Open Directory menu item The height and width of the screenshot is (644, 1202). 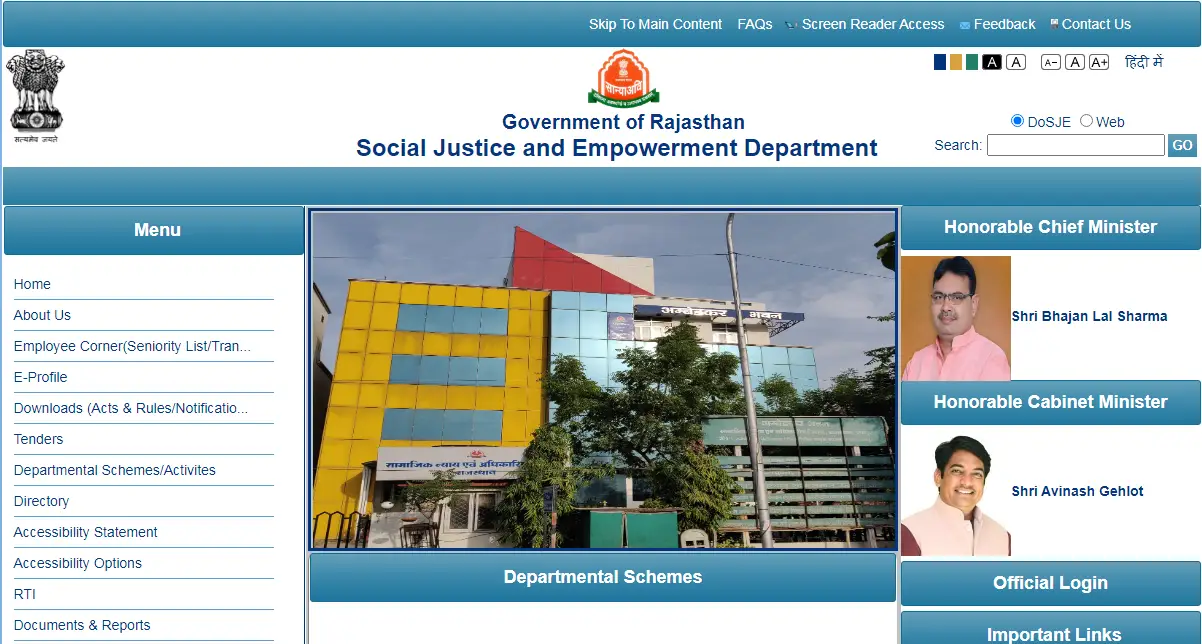coord(41,501)
